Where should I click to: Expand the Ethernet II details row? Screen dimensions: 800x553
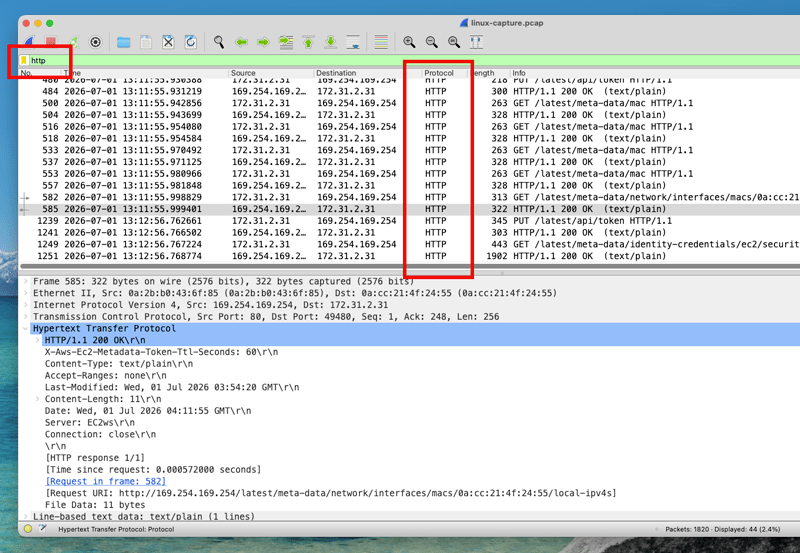tap(26, 293)
